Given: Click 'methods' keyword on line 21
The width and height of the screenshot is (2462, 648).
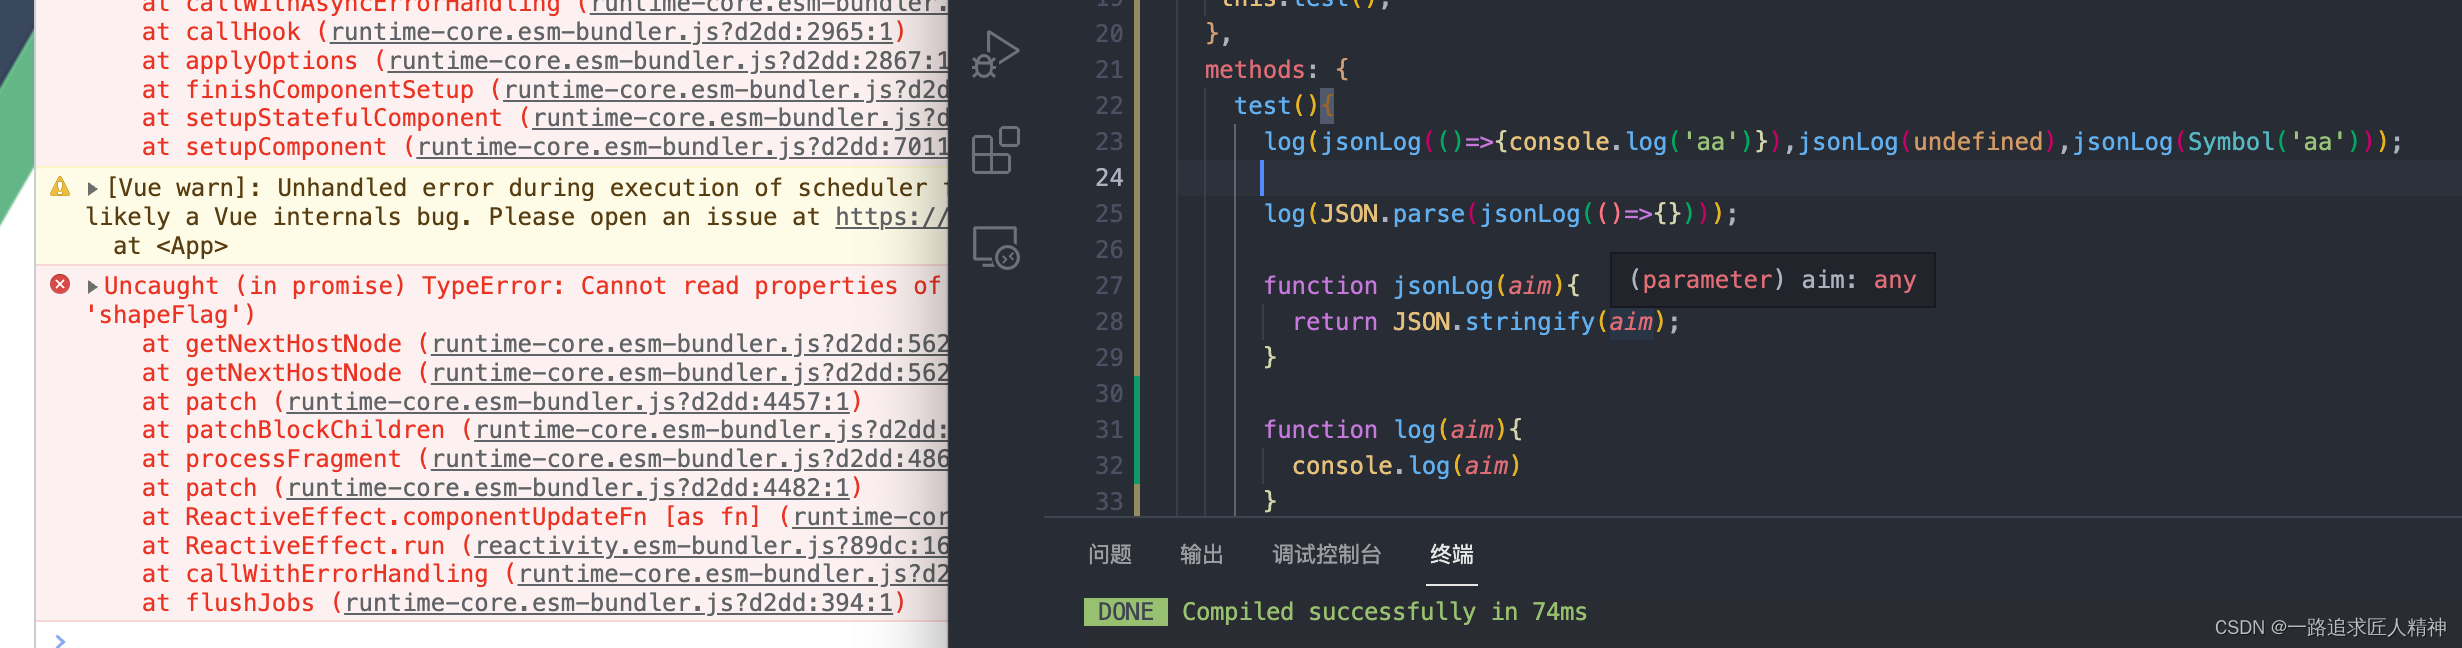Looking at the screenshot, I should coord(1255,69).
